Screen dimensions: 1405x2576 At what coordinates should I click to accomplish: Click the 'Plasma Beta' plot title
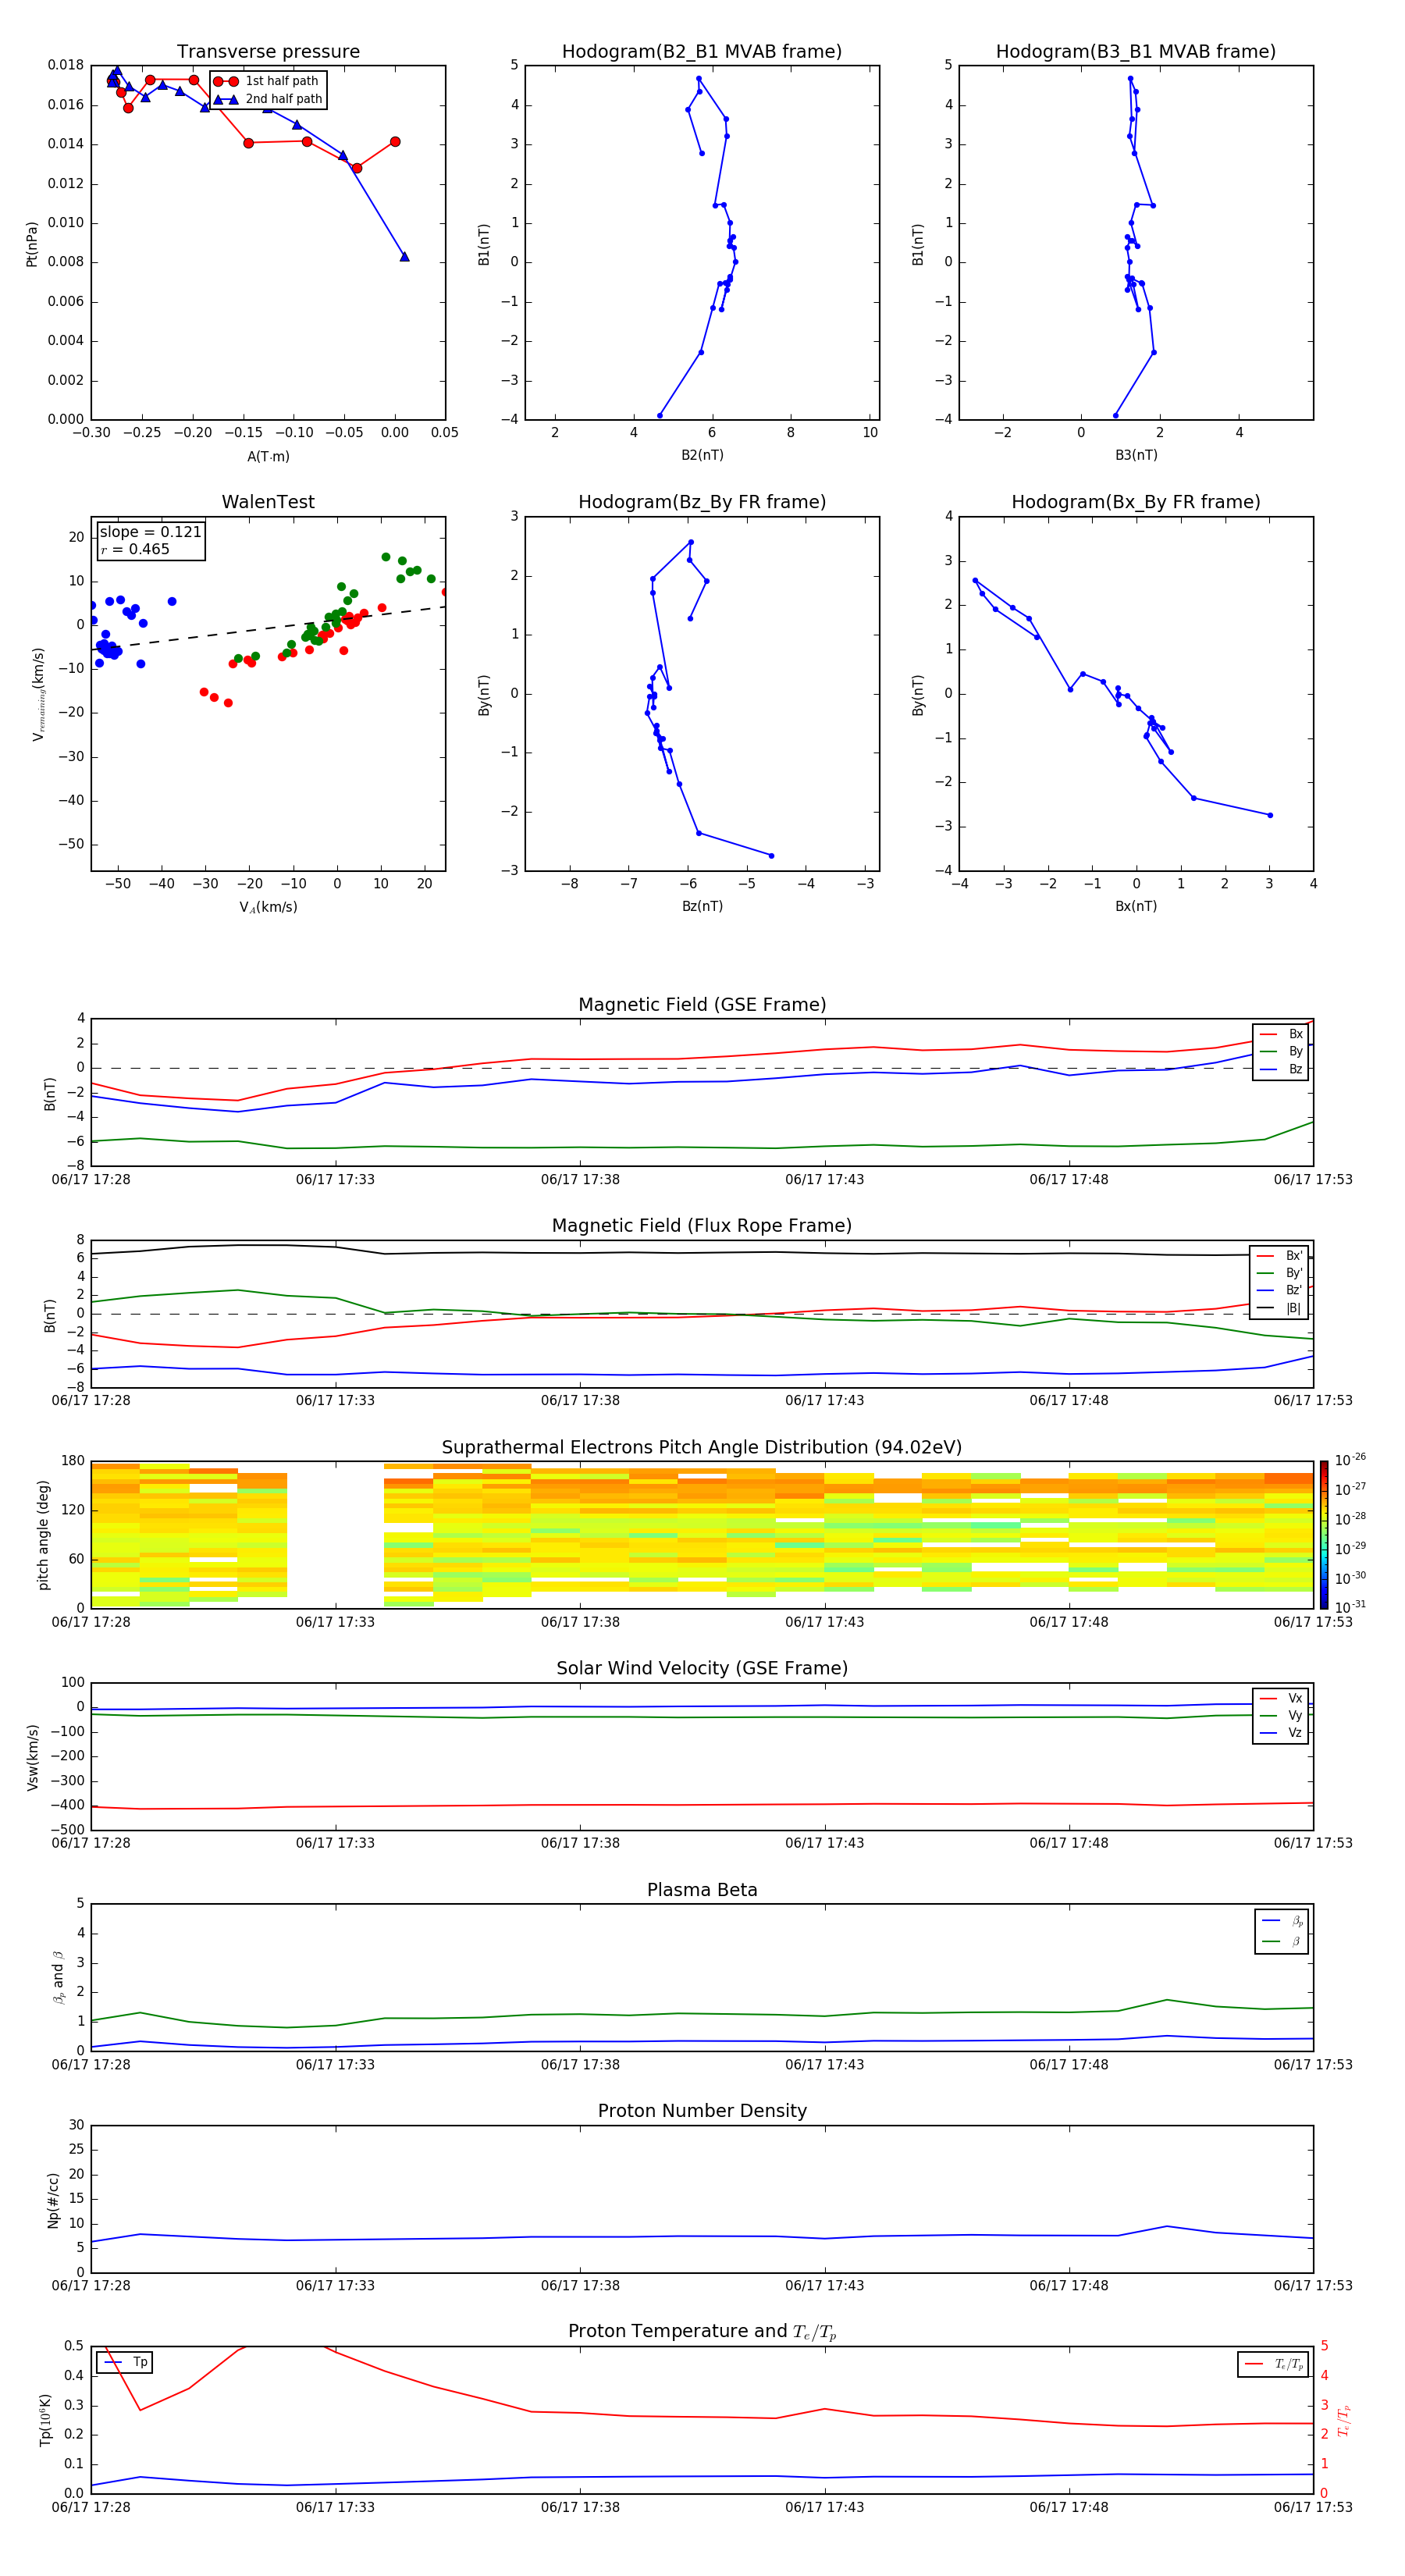[702, 1890]
